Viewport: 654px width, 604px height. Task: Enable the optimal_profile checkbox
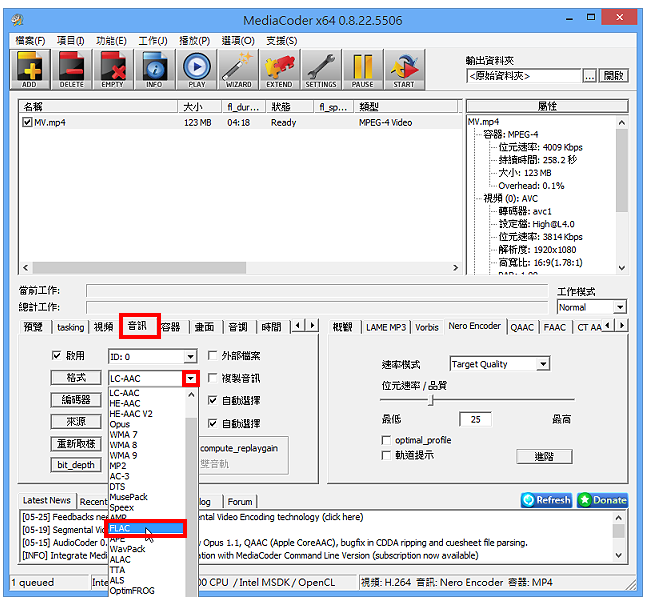pos(386,440)
